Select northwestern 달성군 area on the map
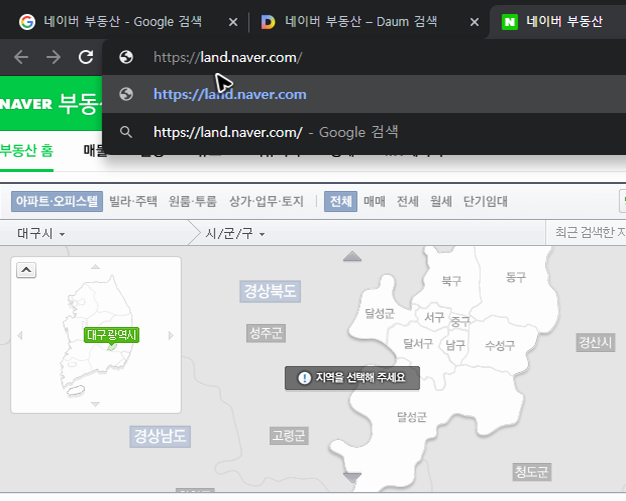626x501 pixels. tap(380, 313)
